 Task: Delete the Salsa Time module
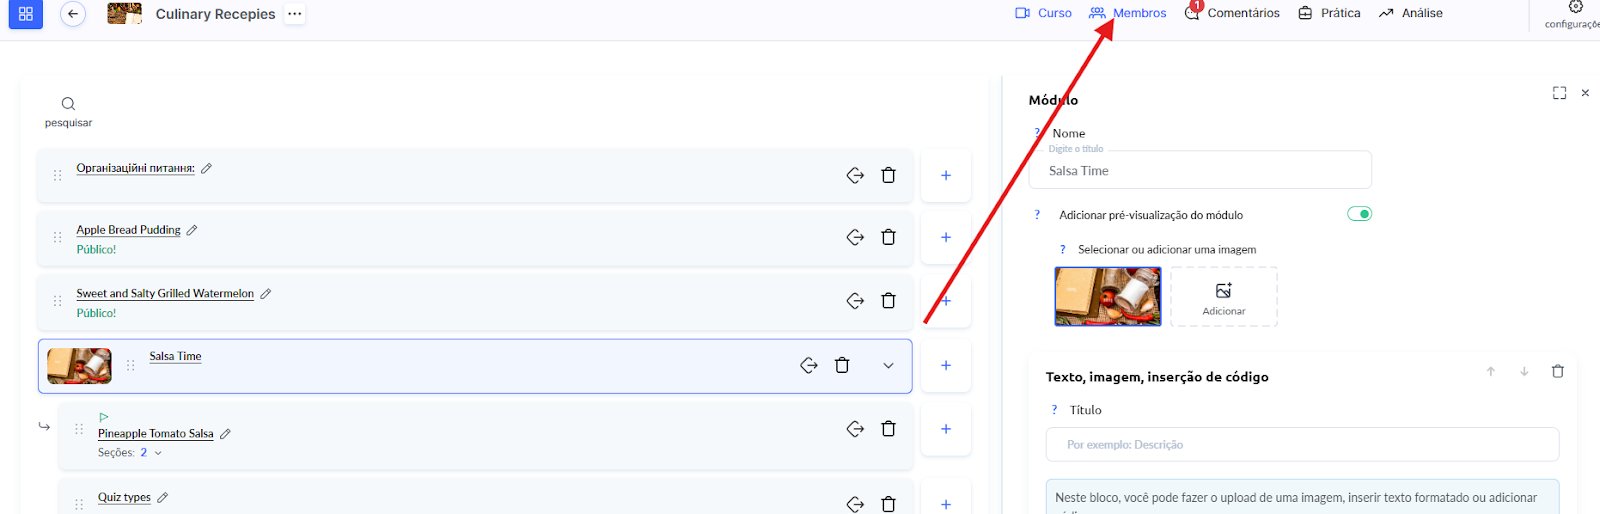click(x=842, y=365)
